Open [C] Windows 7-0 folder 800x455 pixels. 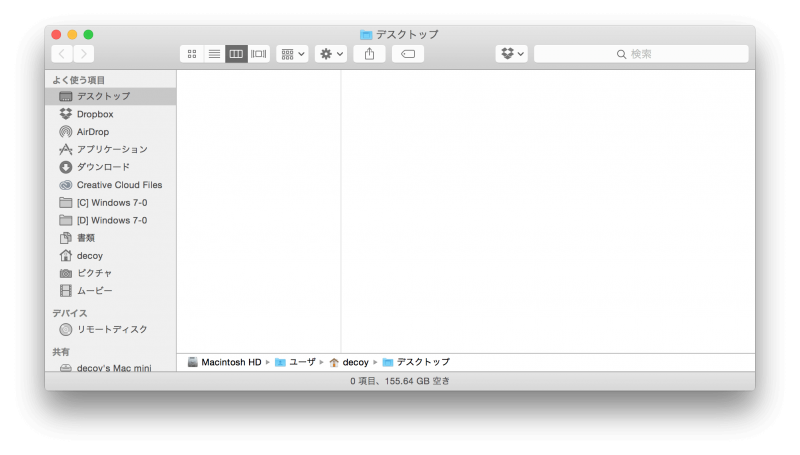pos(110,203)
